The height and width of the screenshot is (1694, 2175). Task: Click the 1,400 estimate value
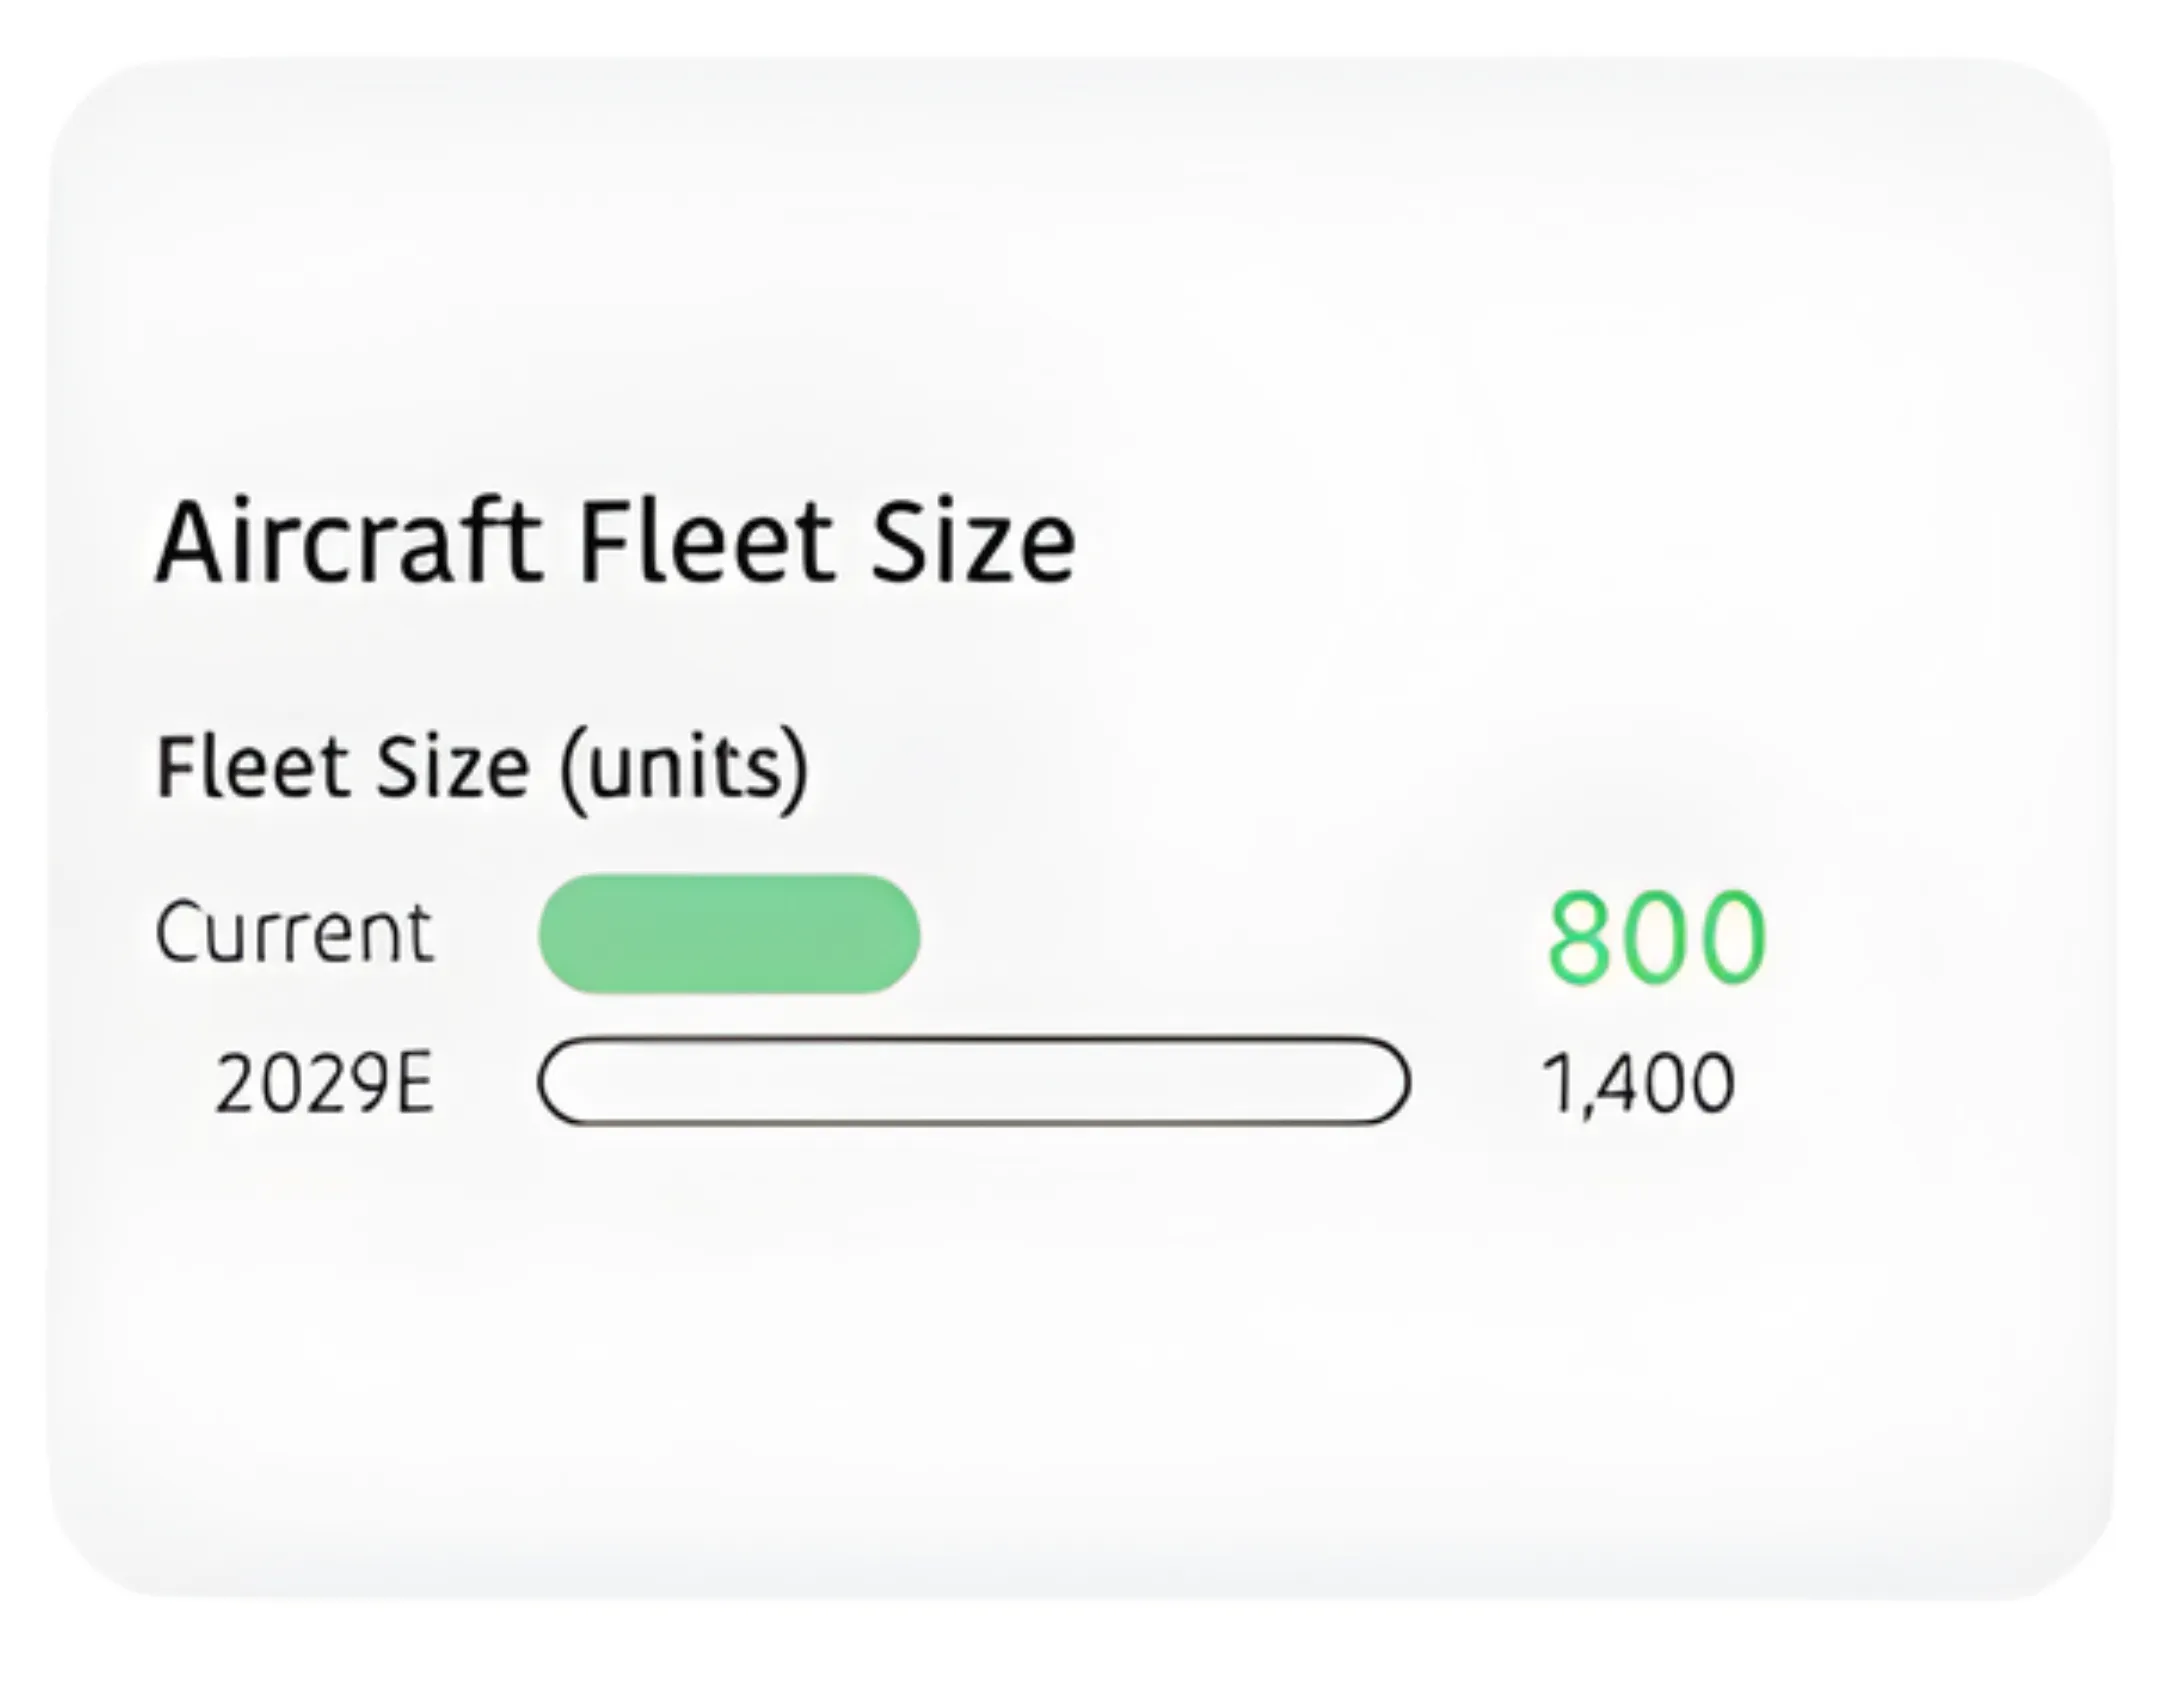[x=1638, y=1083]
